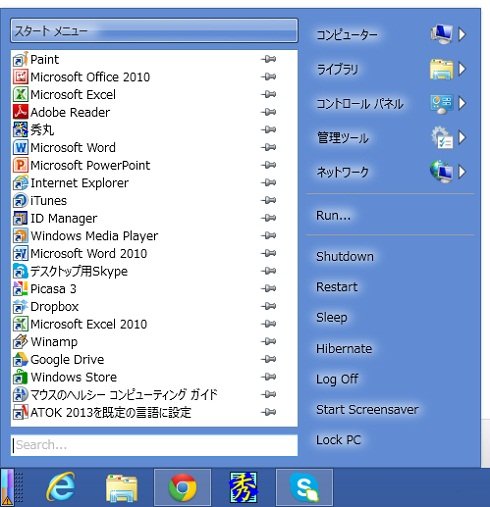
Task: Choose Hibernate from the power options
Action: coord(344,349)
